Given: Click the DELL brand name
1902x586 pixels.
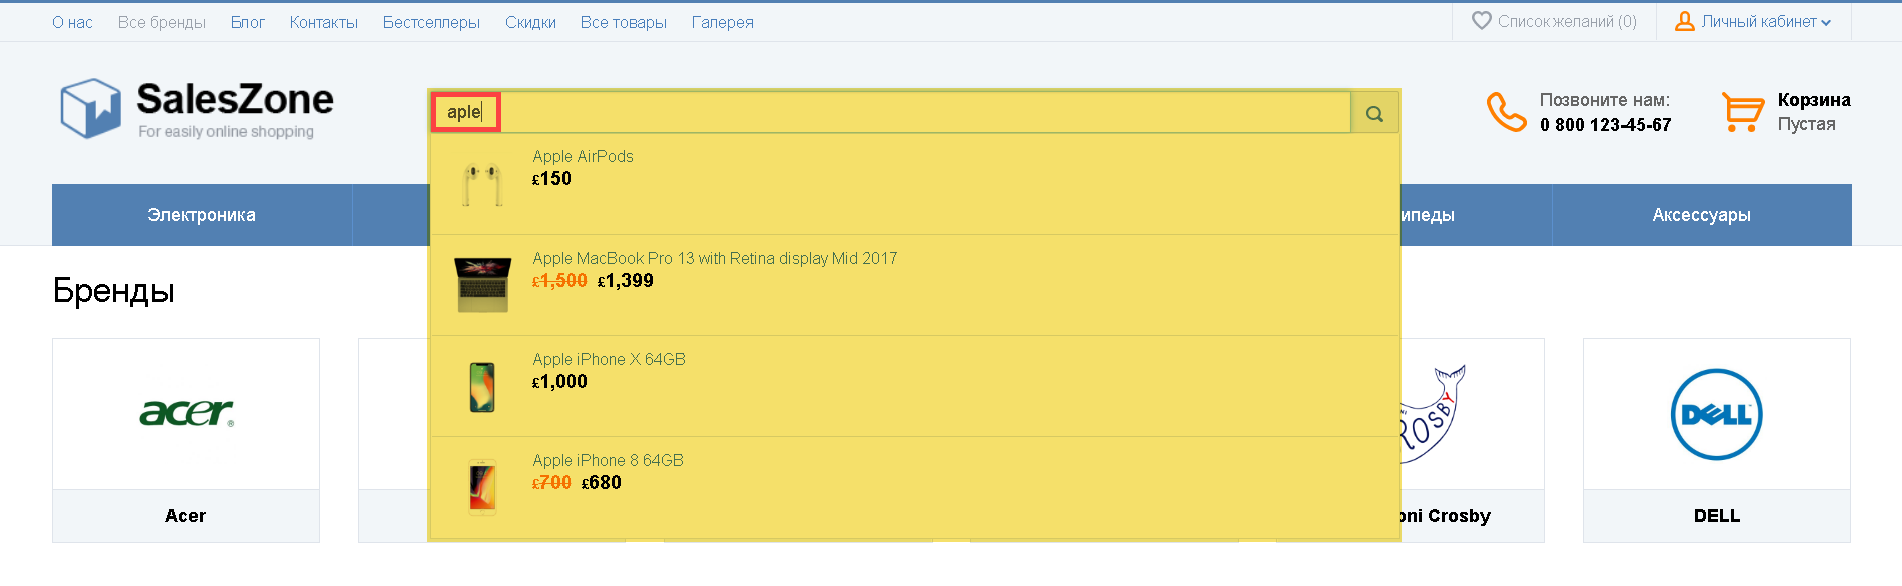Looking at the screenshot, I should tap(1716, 516).
